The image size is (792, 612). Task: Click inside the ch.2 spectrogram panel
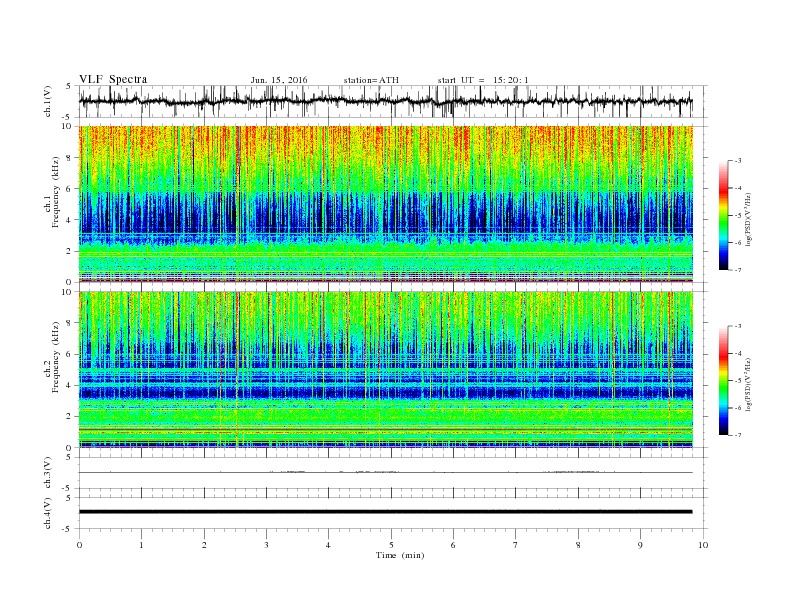[x=386, y=370]
